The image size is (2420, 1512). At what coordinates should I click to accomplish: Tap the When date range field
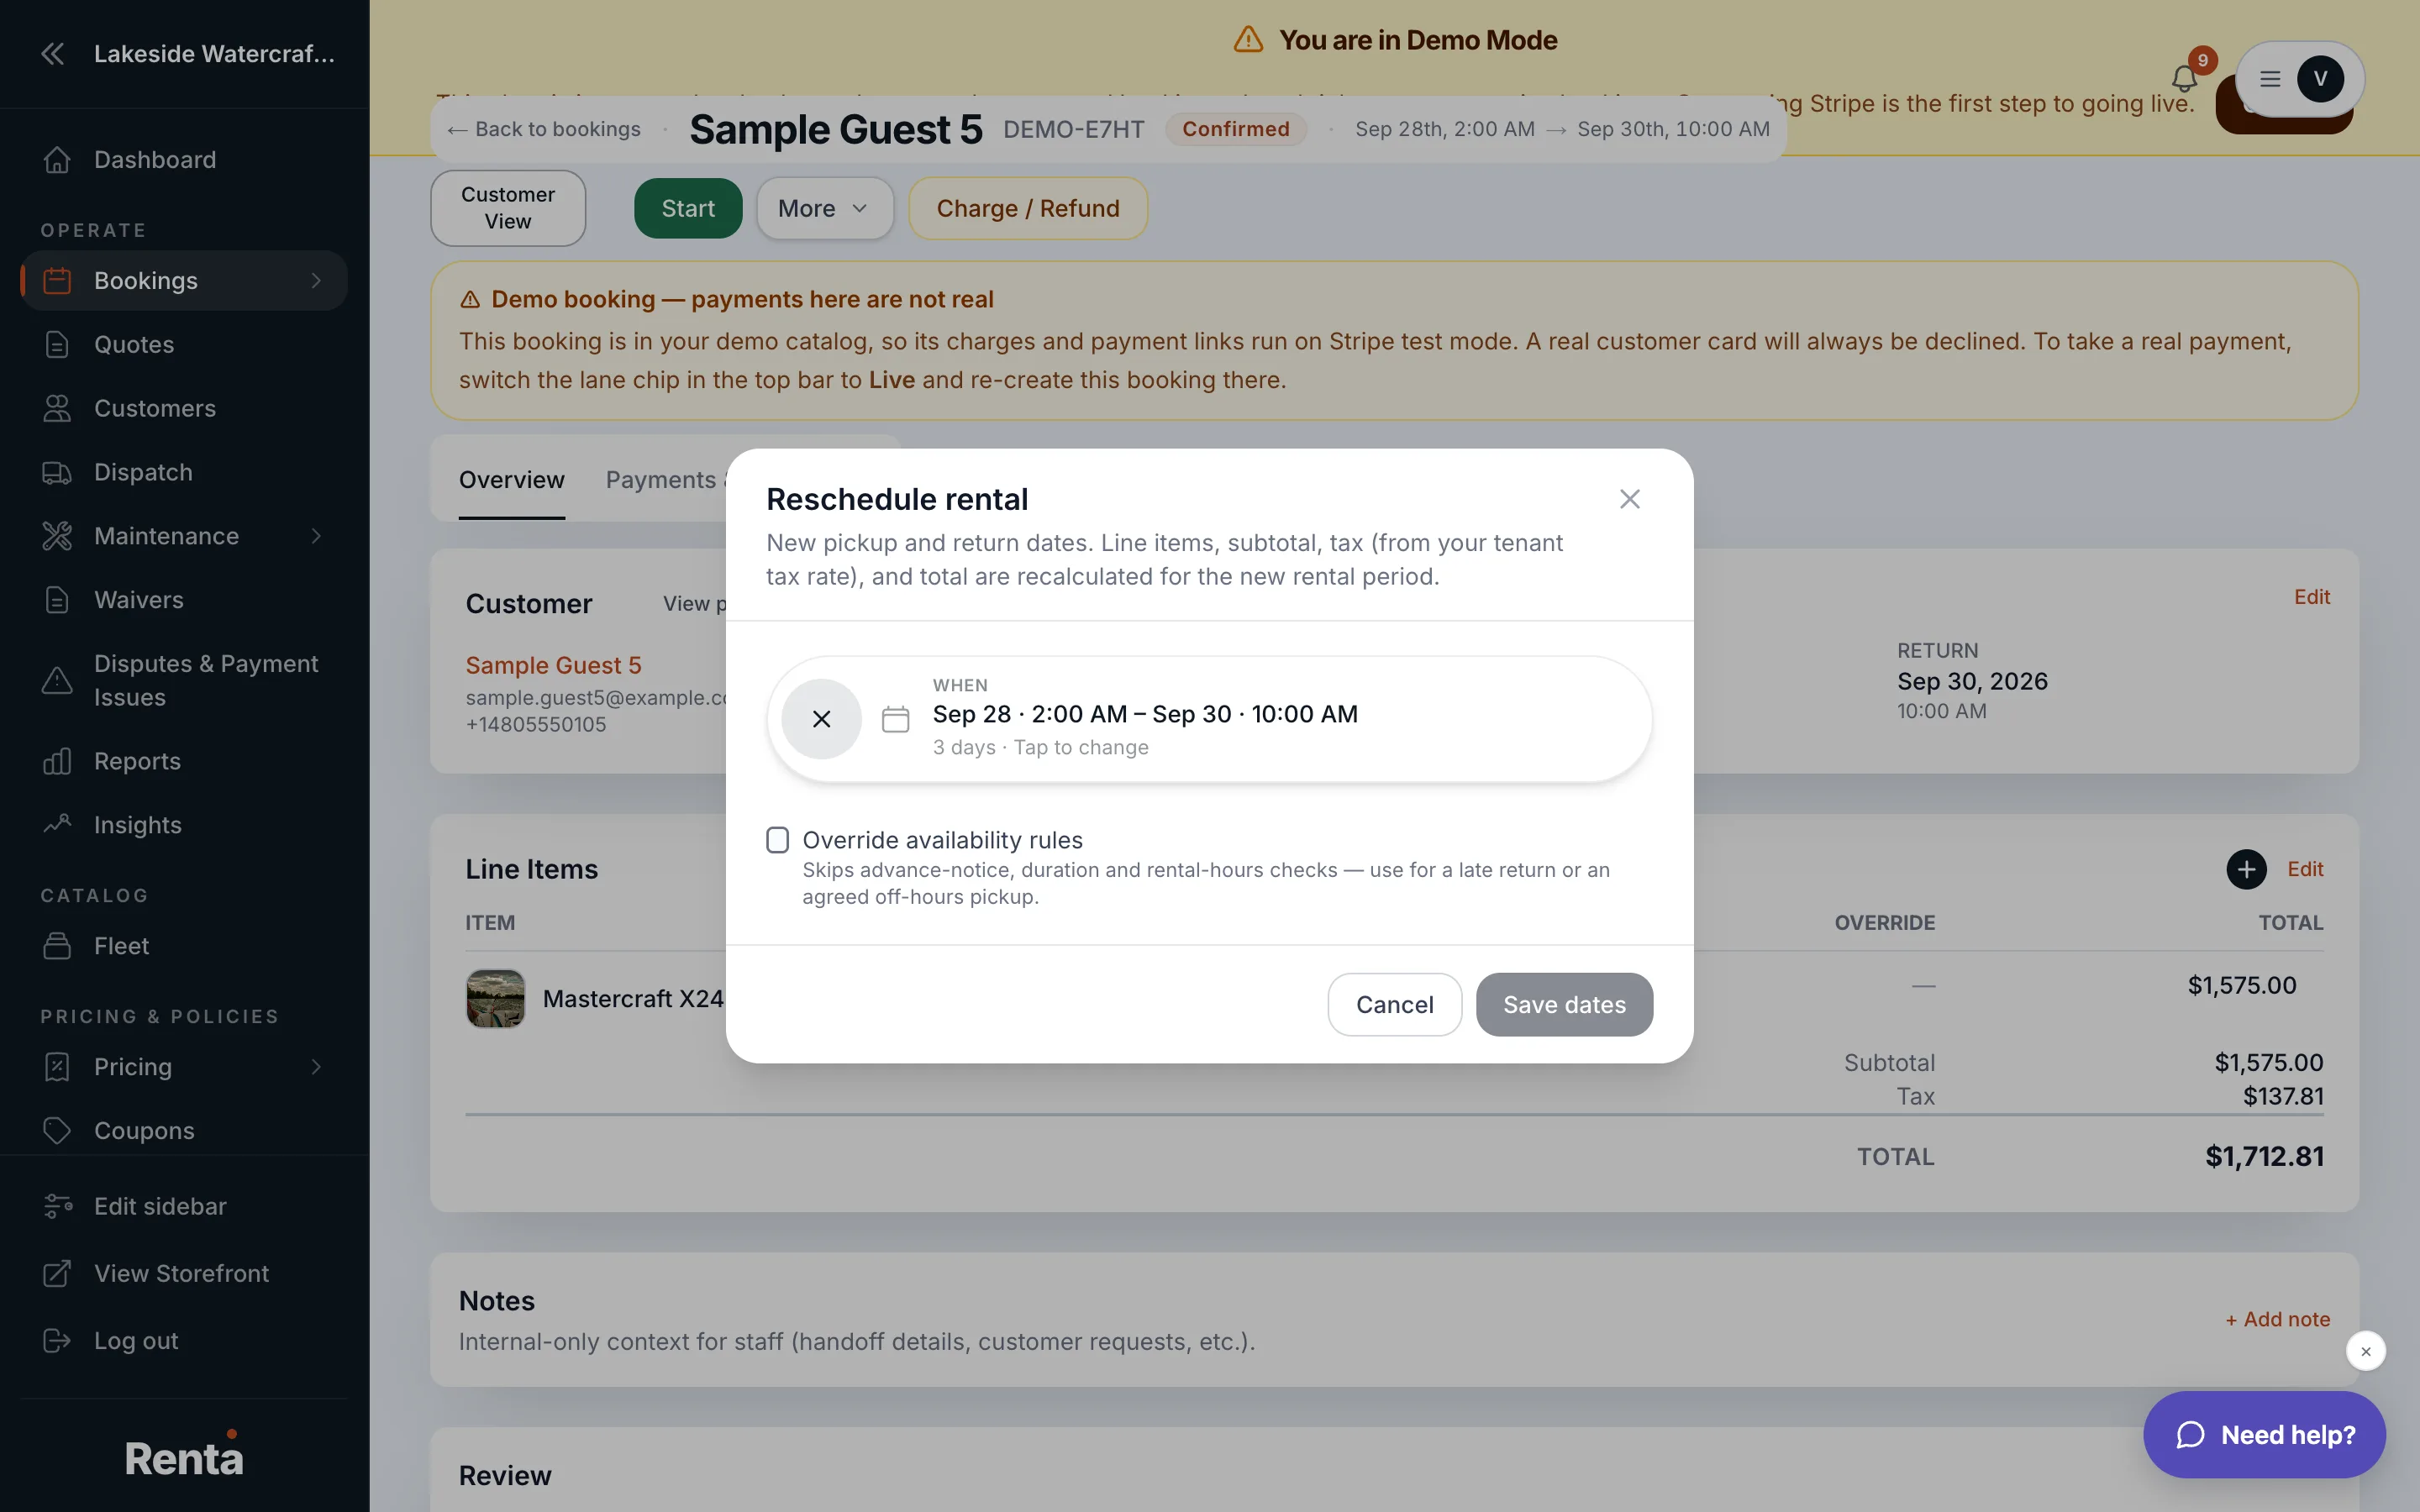click(1209, 719)
